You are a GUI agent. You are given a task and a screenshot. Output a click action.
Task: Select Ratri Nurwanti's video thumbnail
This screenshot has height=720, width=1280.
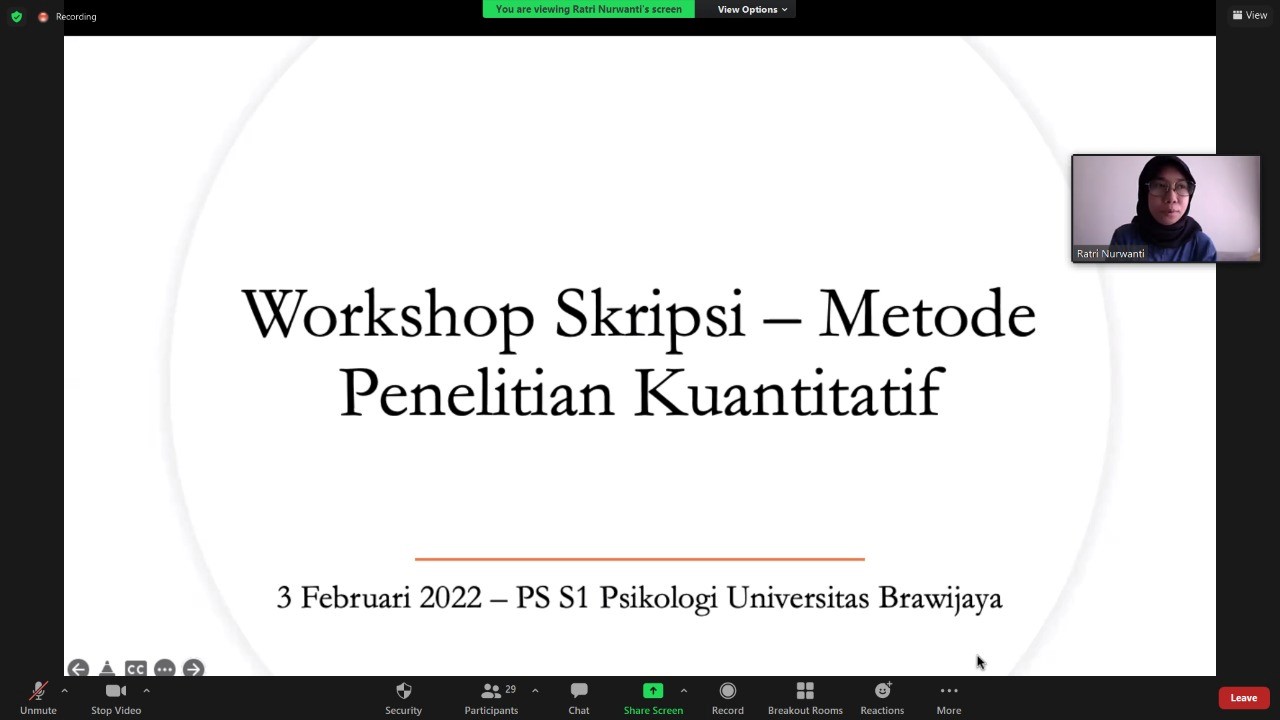pyautogui.click(x=1166, y=209)
